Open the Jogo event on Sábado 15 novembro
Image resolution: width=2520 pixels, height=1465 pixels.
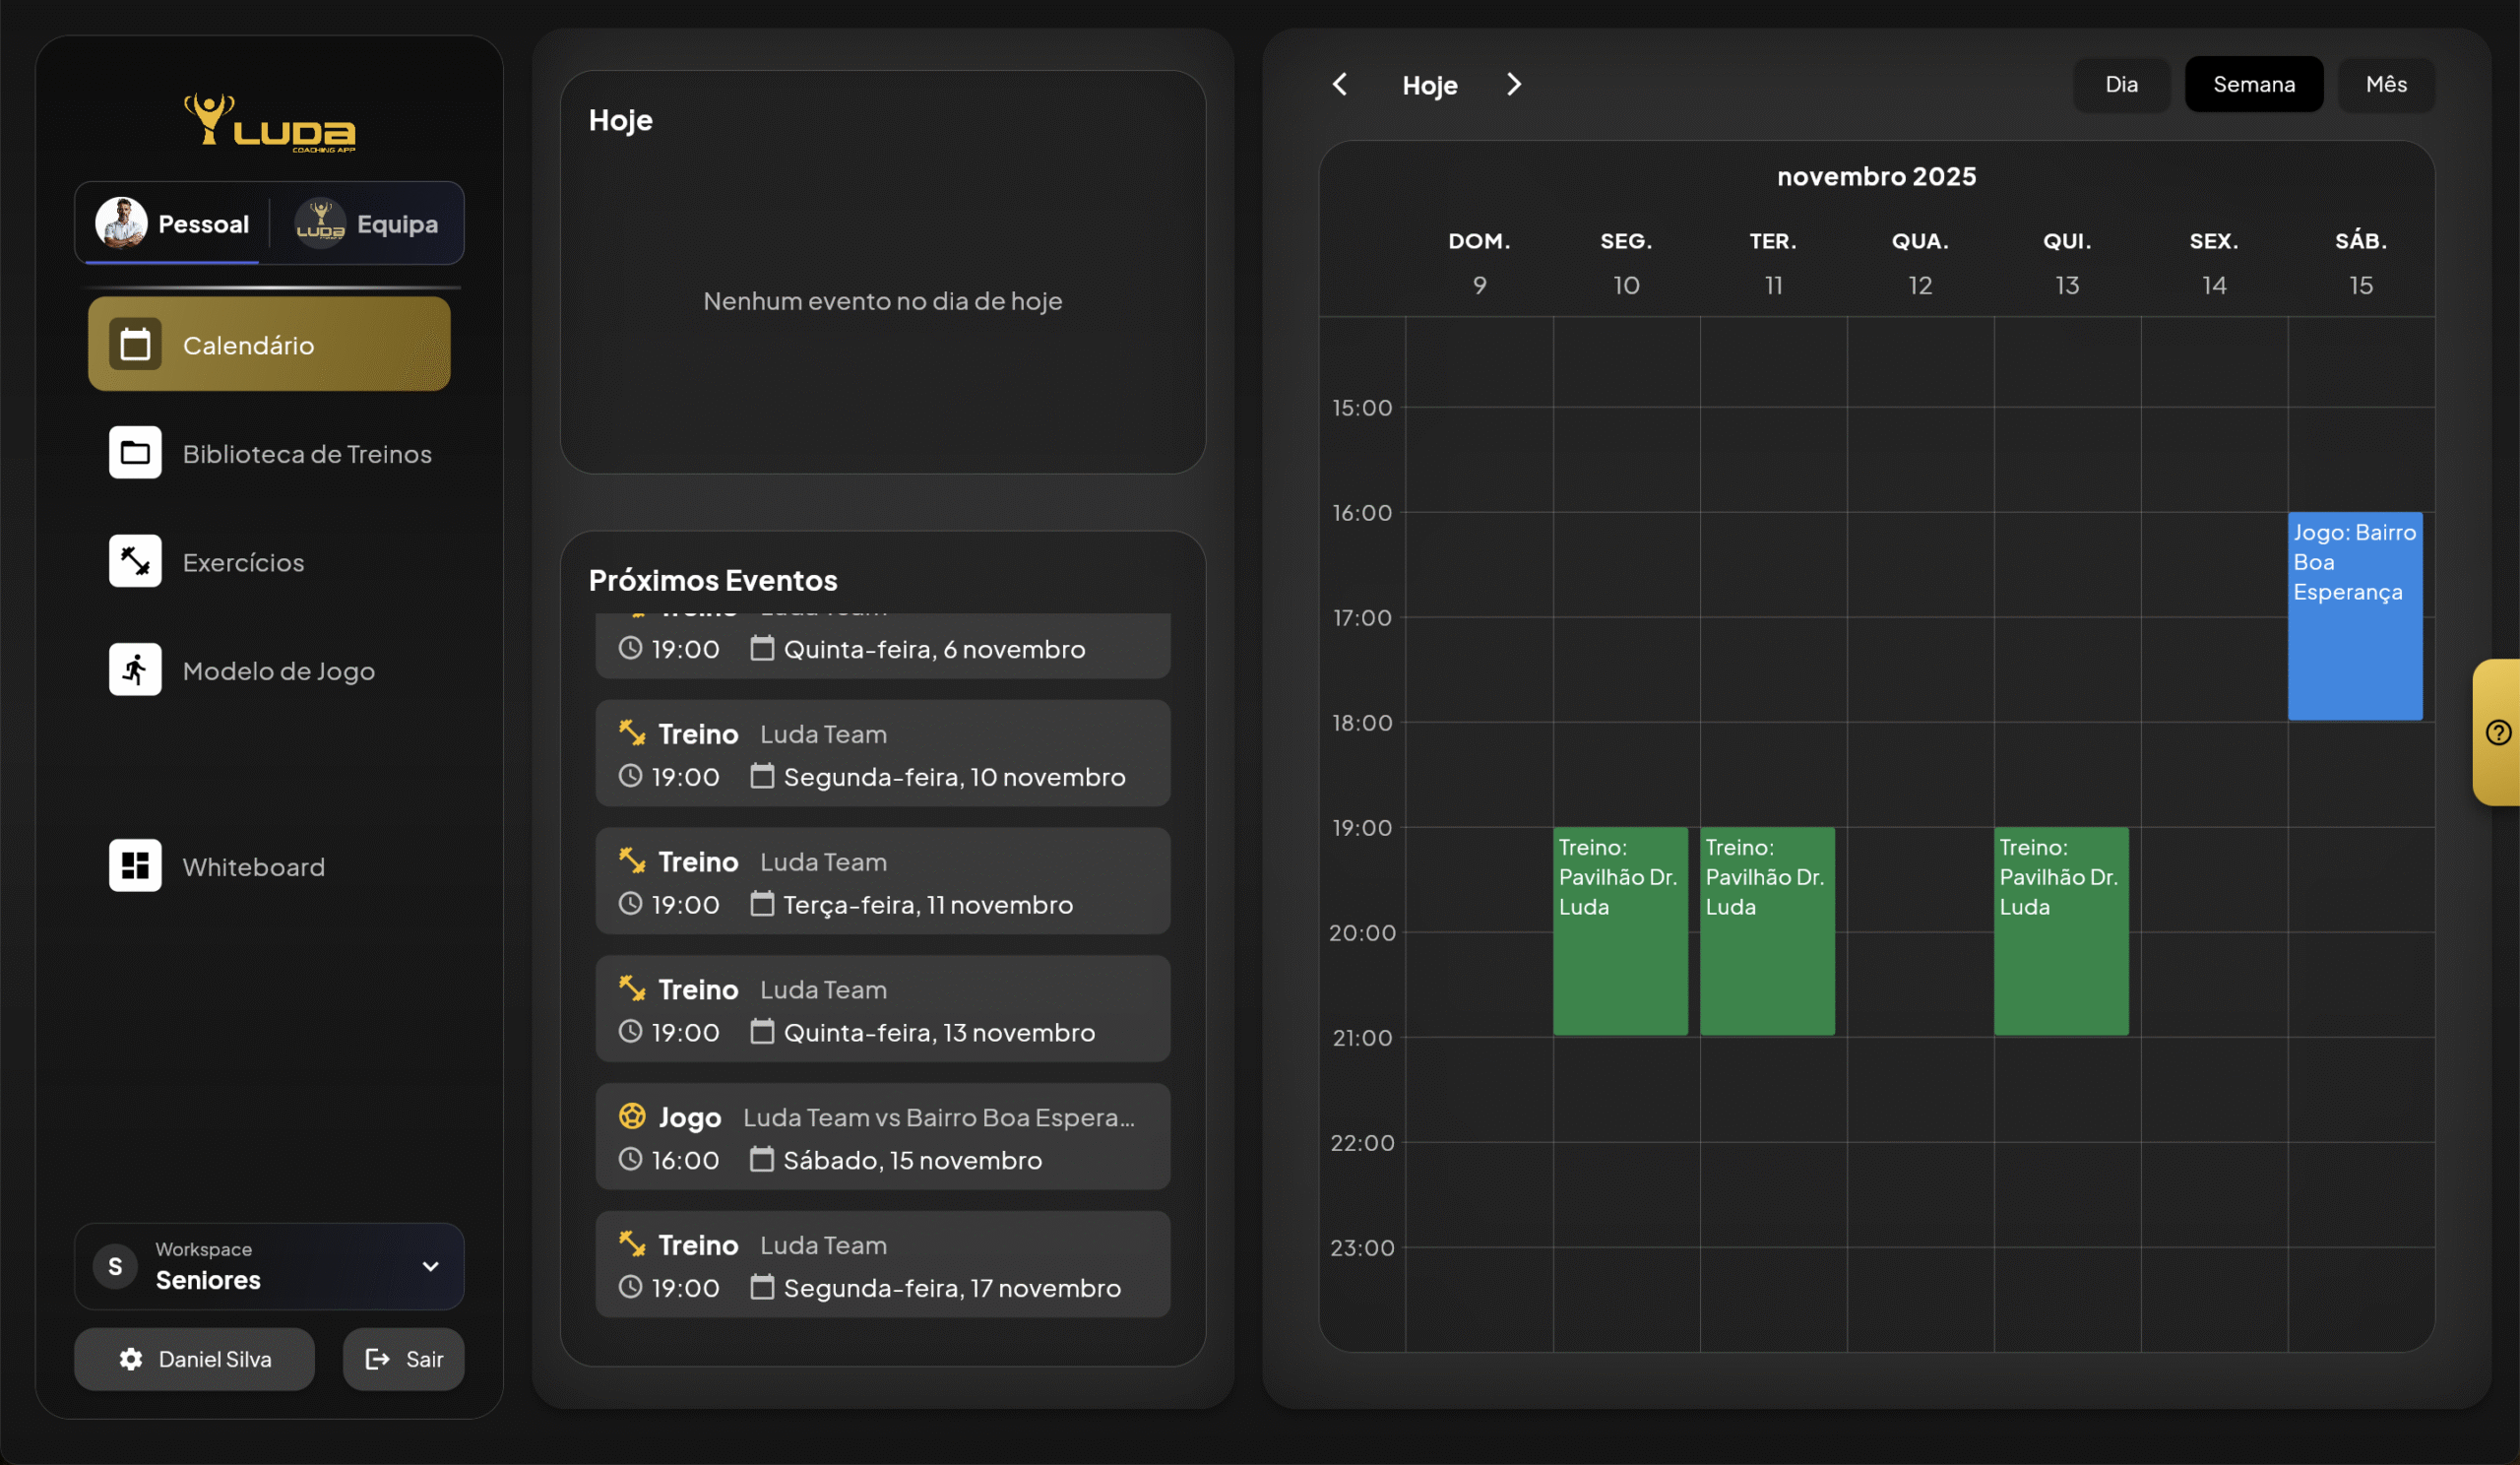click(x=882, y=1137)
